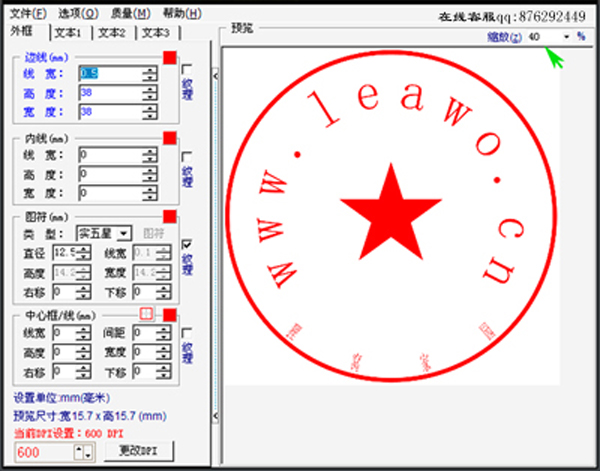Click the 边线 宽度 field showing 38
This screenshot has height=471, width=600.
(x=110, y=112)
